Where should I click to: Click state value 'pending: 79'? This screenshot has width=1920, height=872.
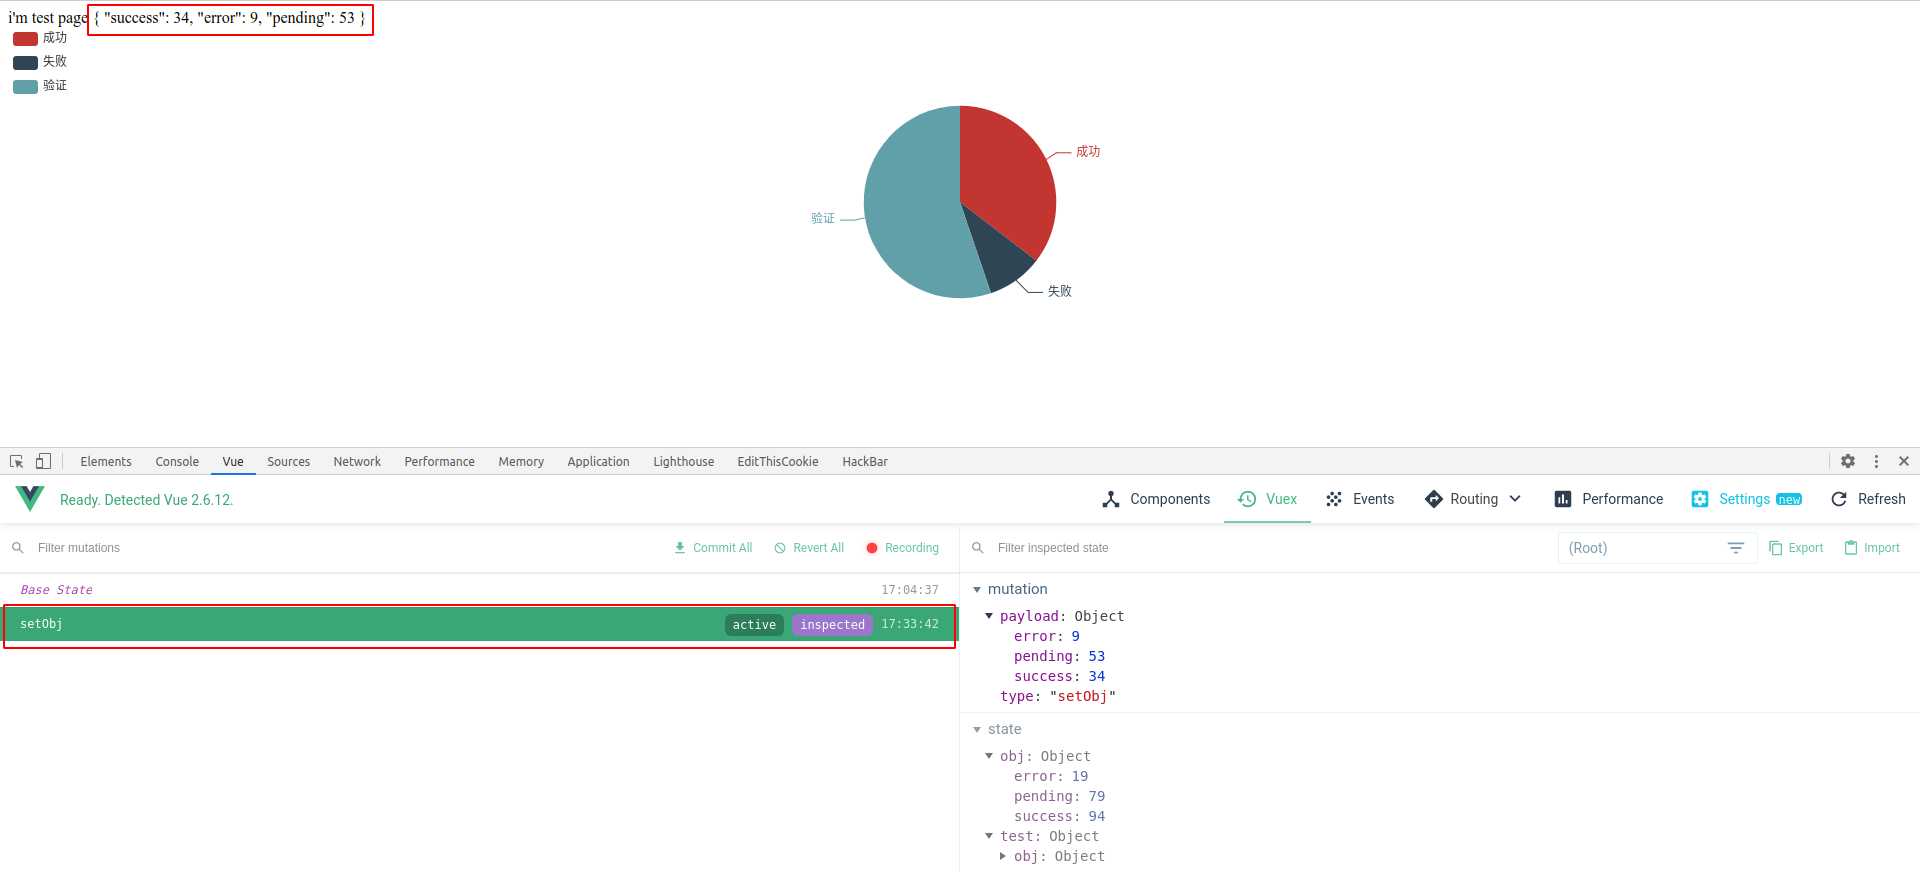(1059, 796)
